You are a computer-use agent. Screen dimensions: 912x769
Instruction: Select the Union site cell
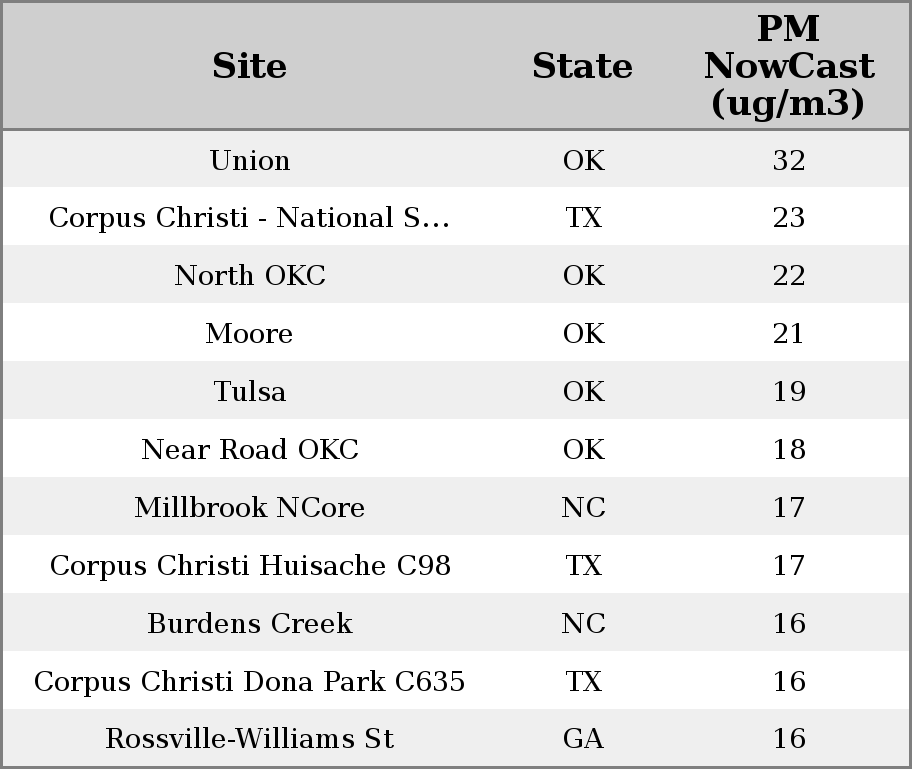pos(250,160)
